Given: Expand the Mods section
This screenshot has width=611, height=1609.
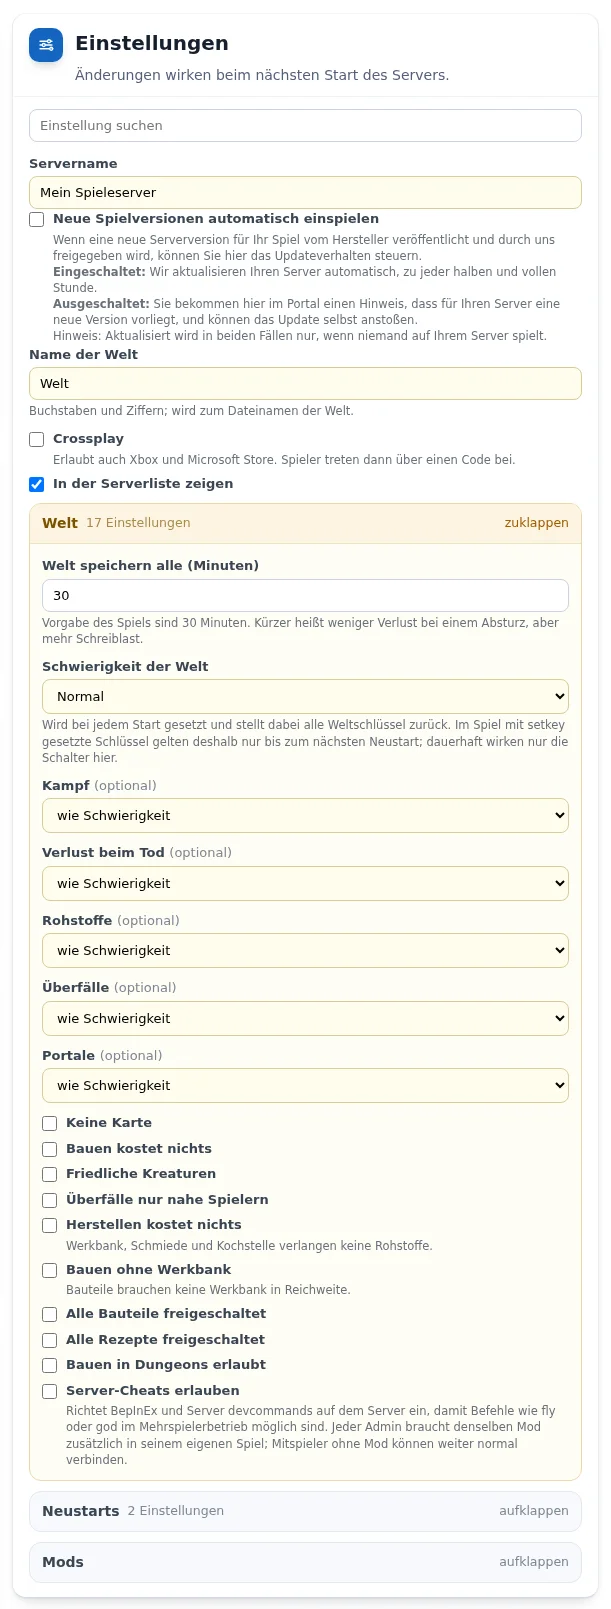Looking at the screenshot, I should coord(305,1562).
